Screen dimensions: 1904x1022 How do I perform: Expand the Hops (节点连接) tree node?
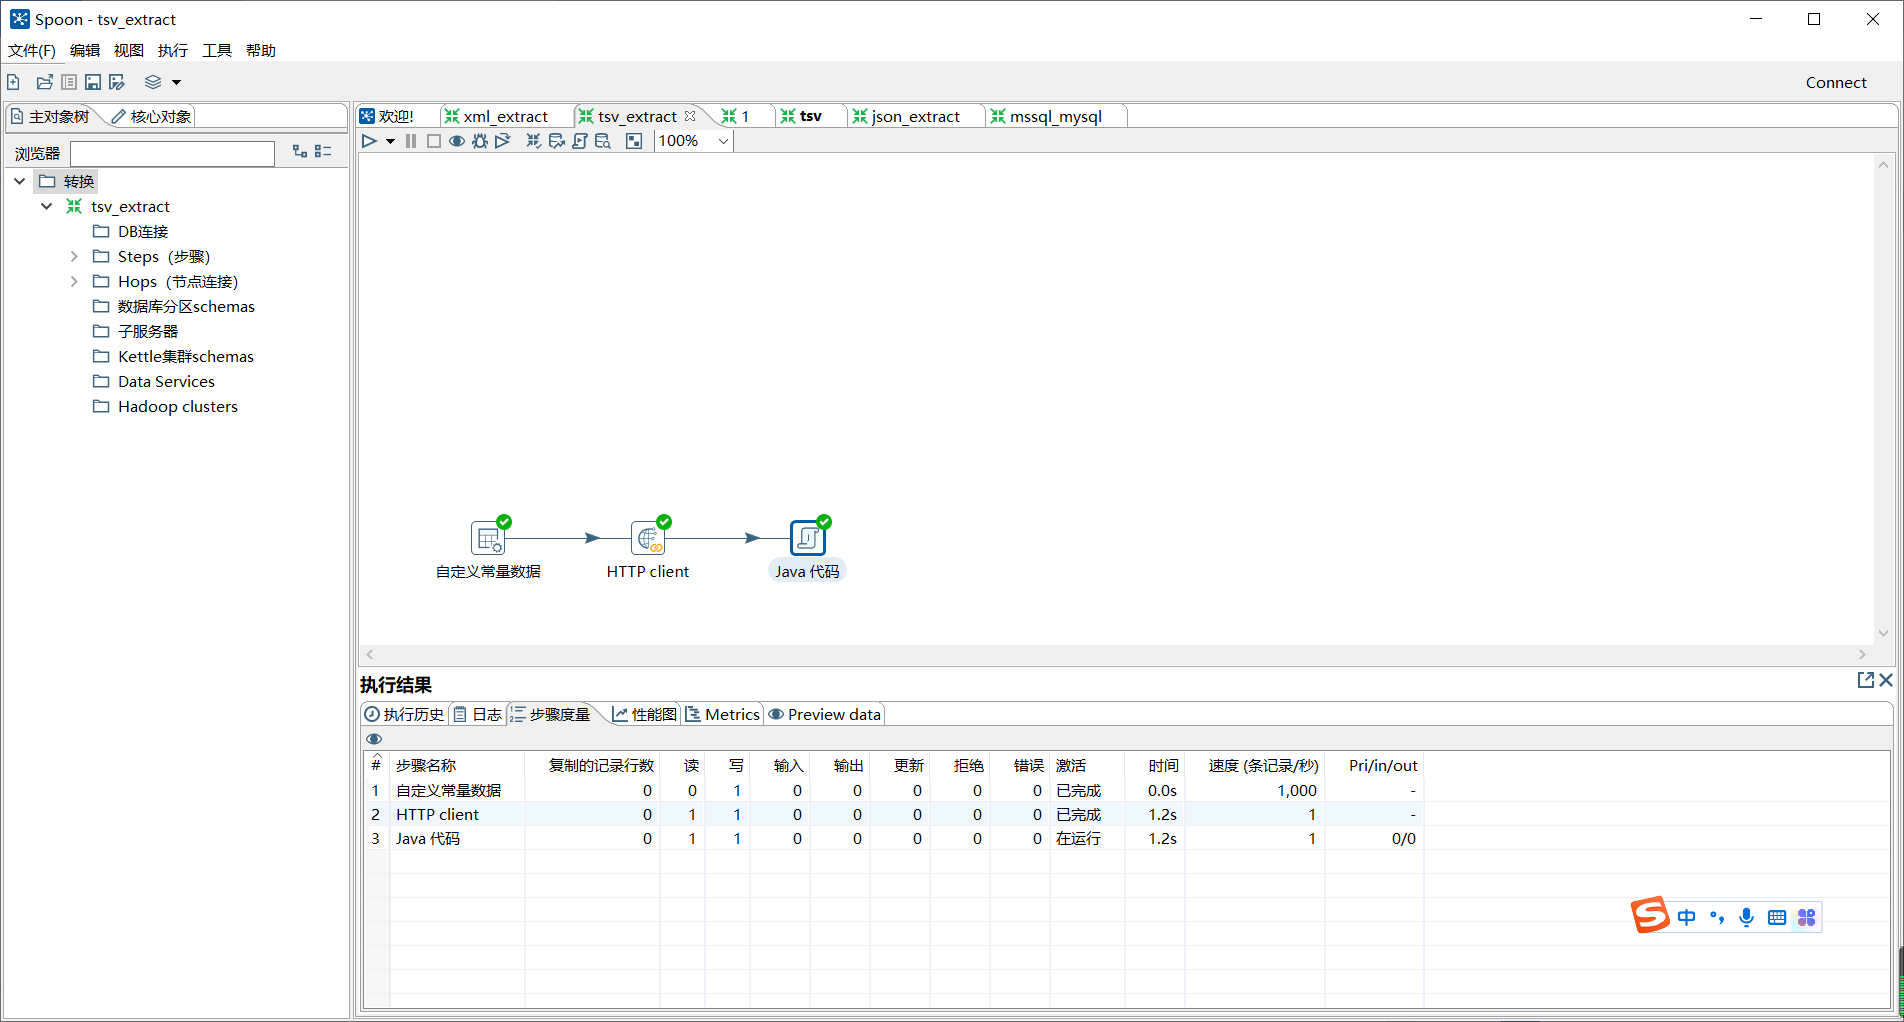[x=74, y=281]
